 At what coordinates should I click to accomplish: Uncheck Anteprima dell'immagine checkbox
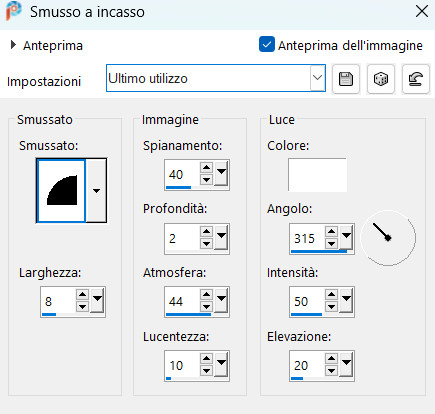(x=267, y=45)
